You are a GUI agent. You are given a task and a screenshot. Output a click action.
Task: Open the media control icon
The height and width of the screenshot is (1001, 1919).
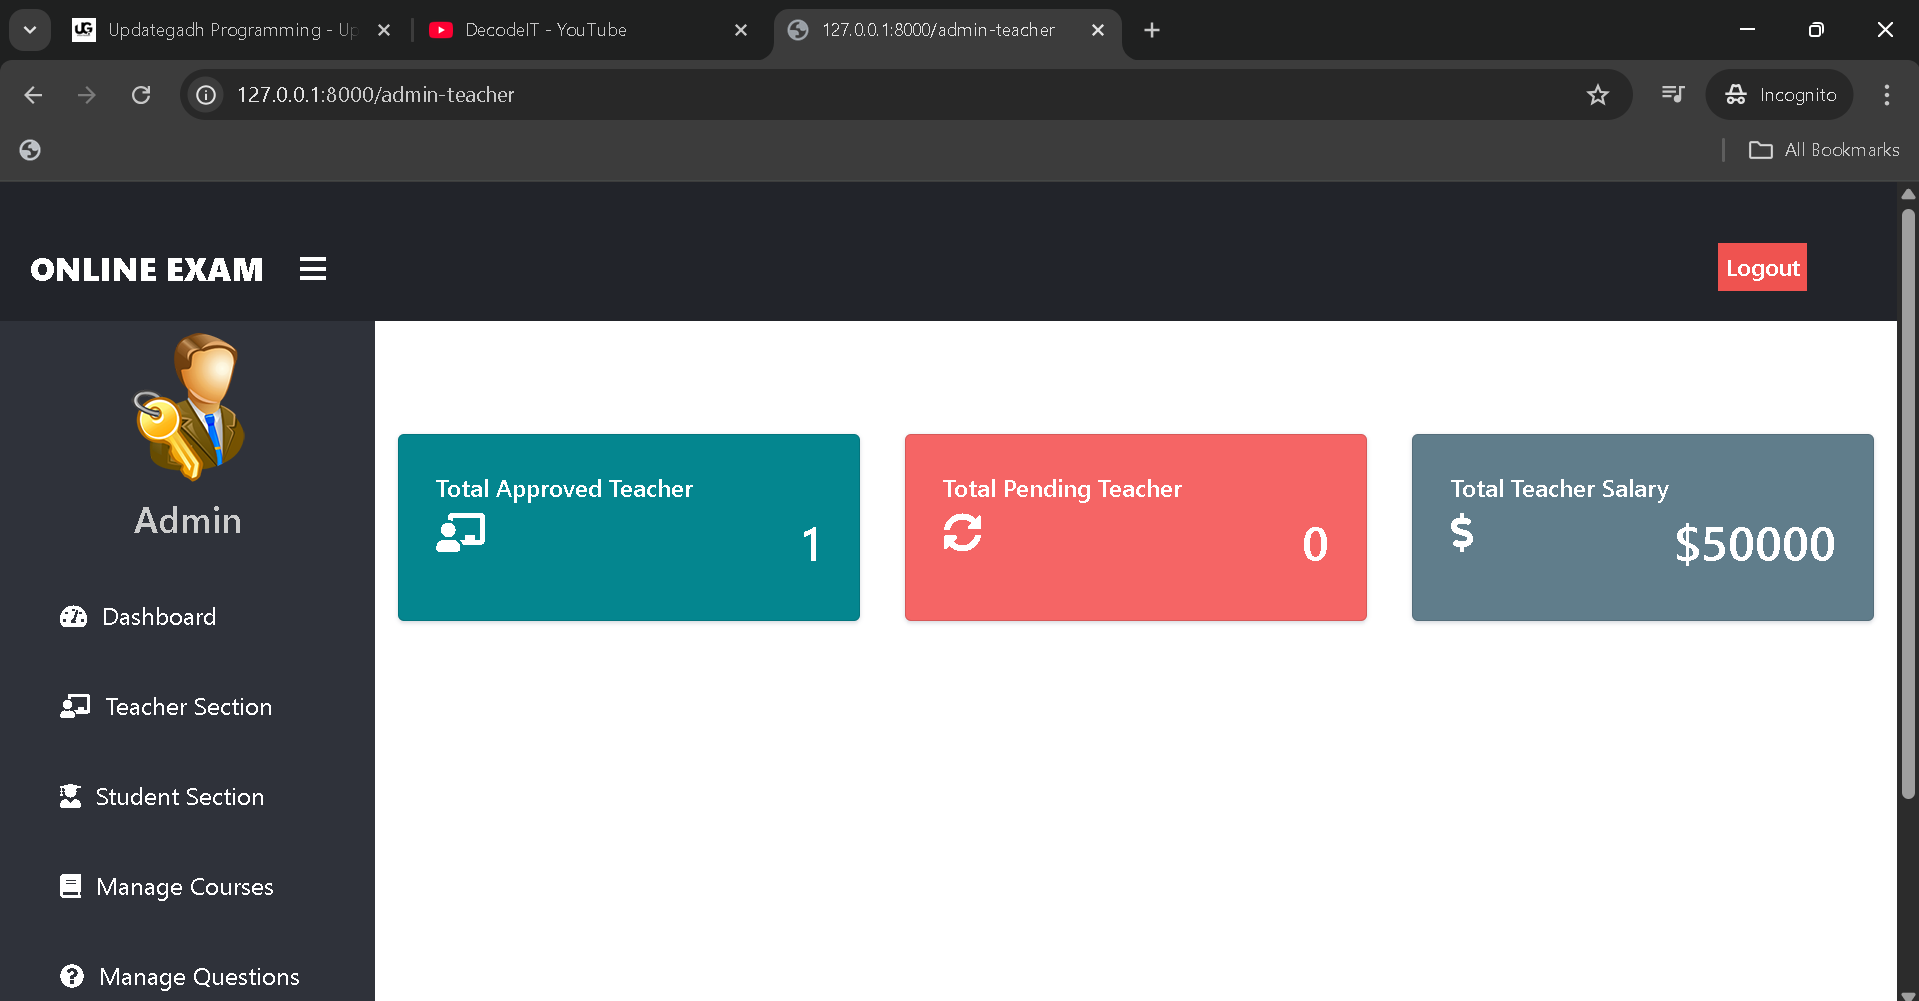[1672, 95]
